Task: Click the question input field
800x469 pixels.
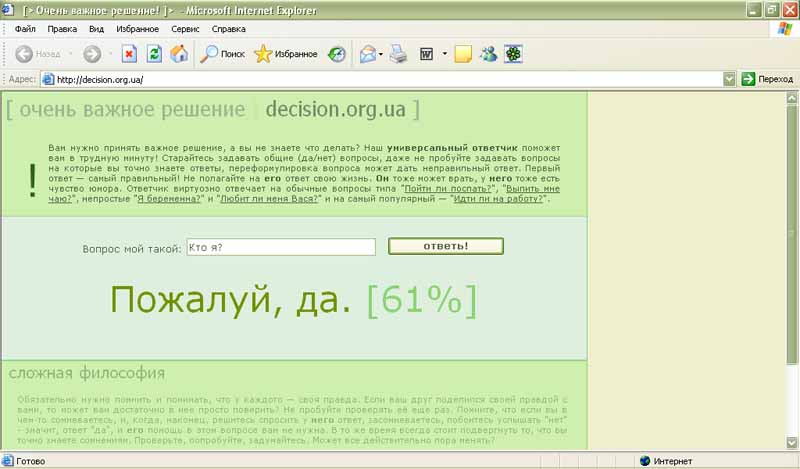Action: coord(280,247)
